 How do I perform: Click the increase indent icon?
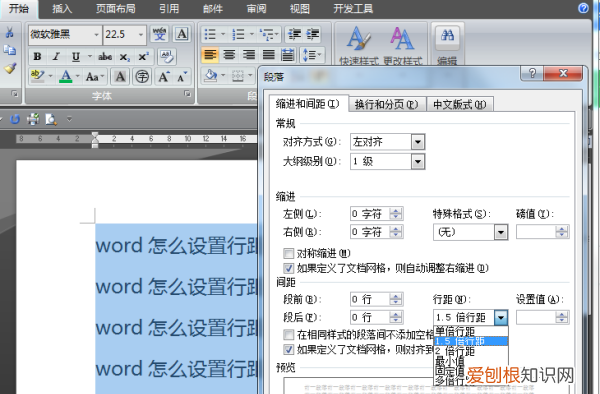coord(313,34)
